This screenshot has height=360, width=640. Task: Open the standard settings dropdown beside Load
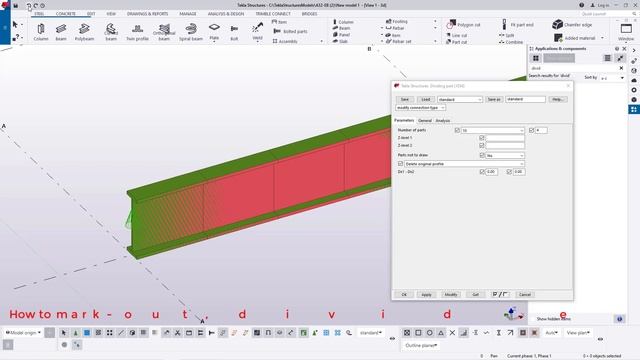coord(460,100)
